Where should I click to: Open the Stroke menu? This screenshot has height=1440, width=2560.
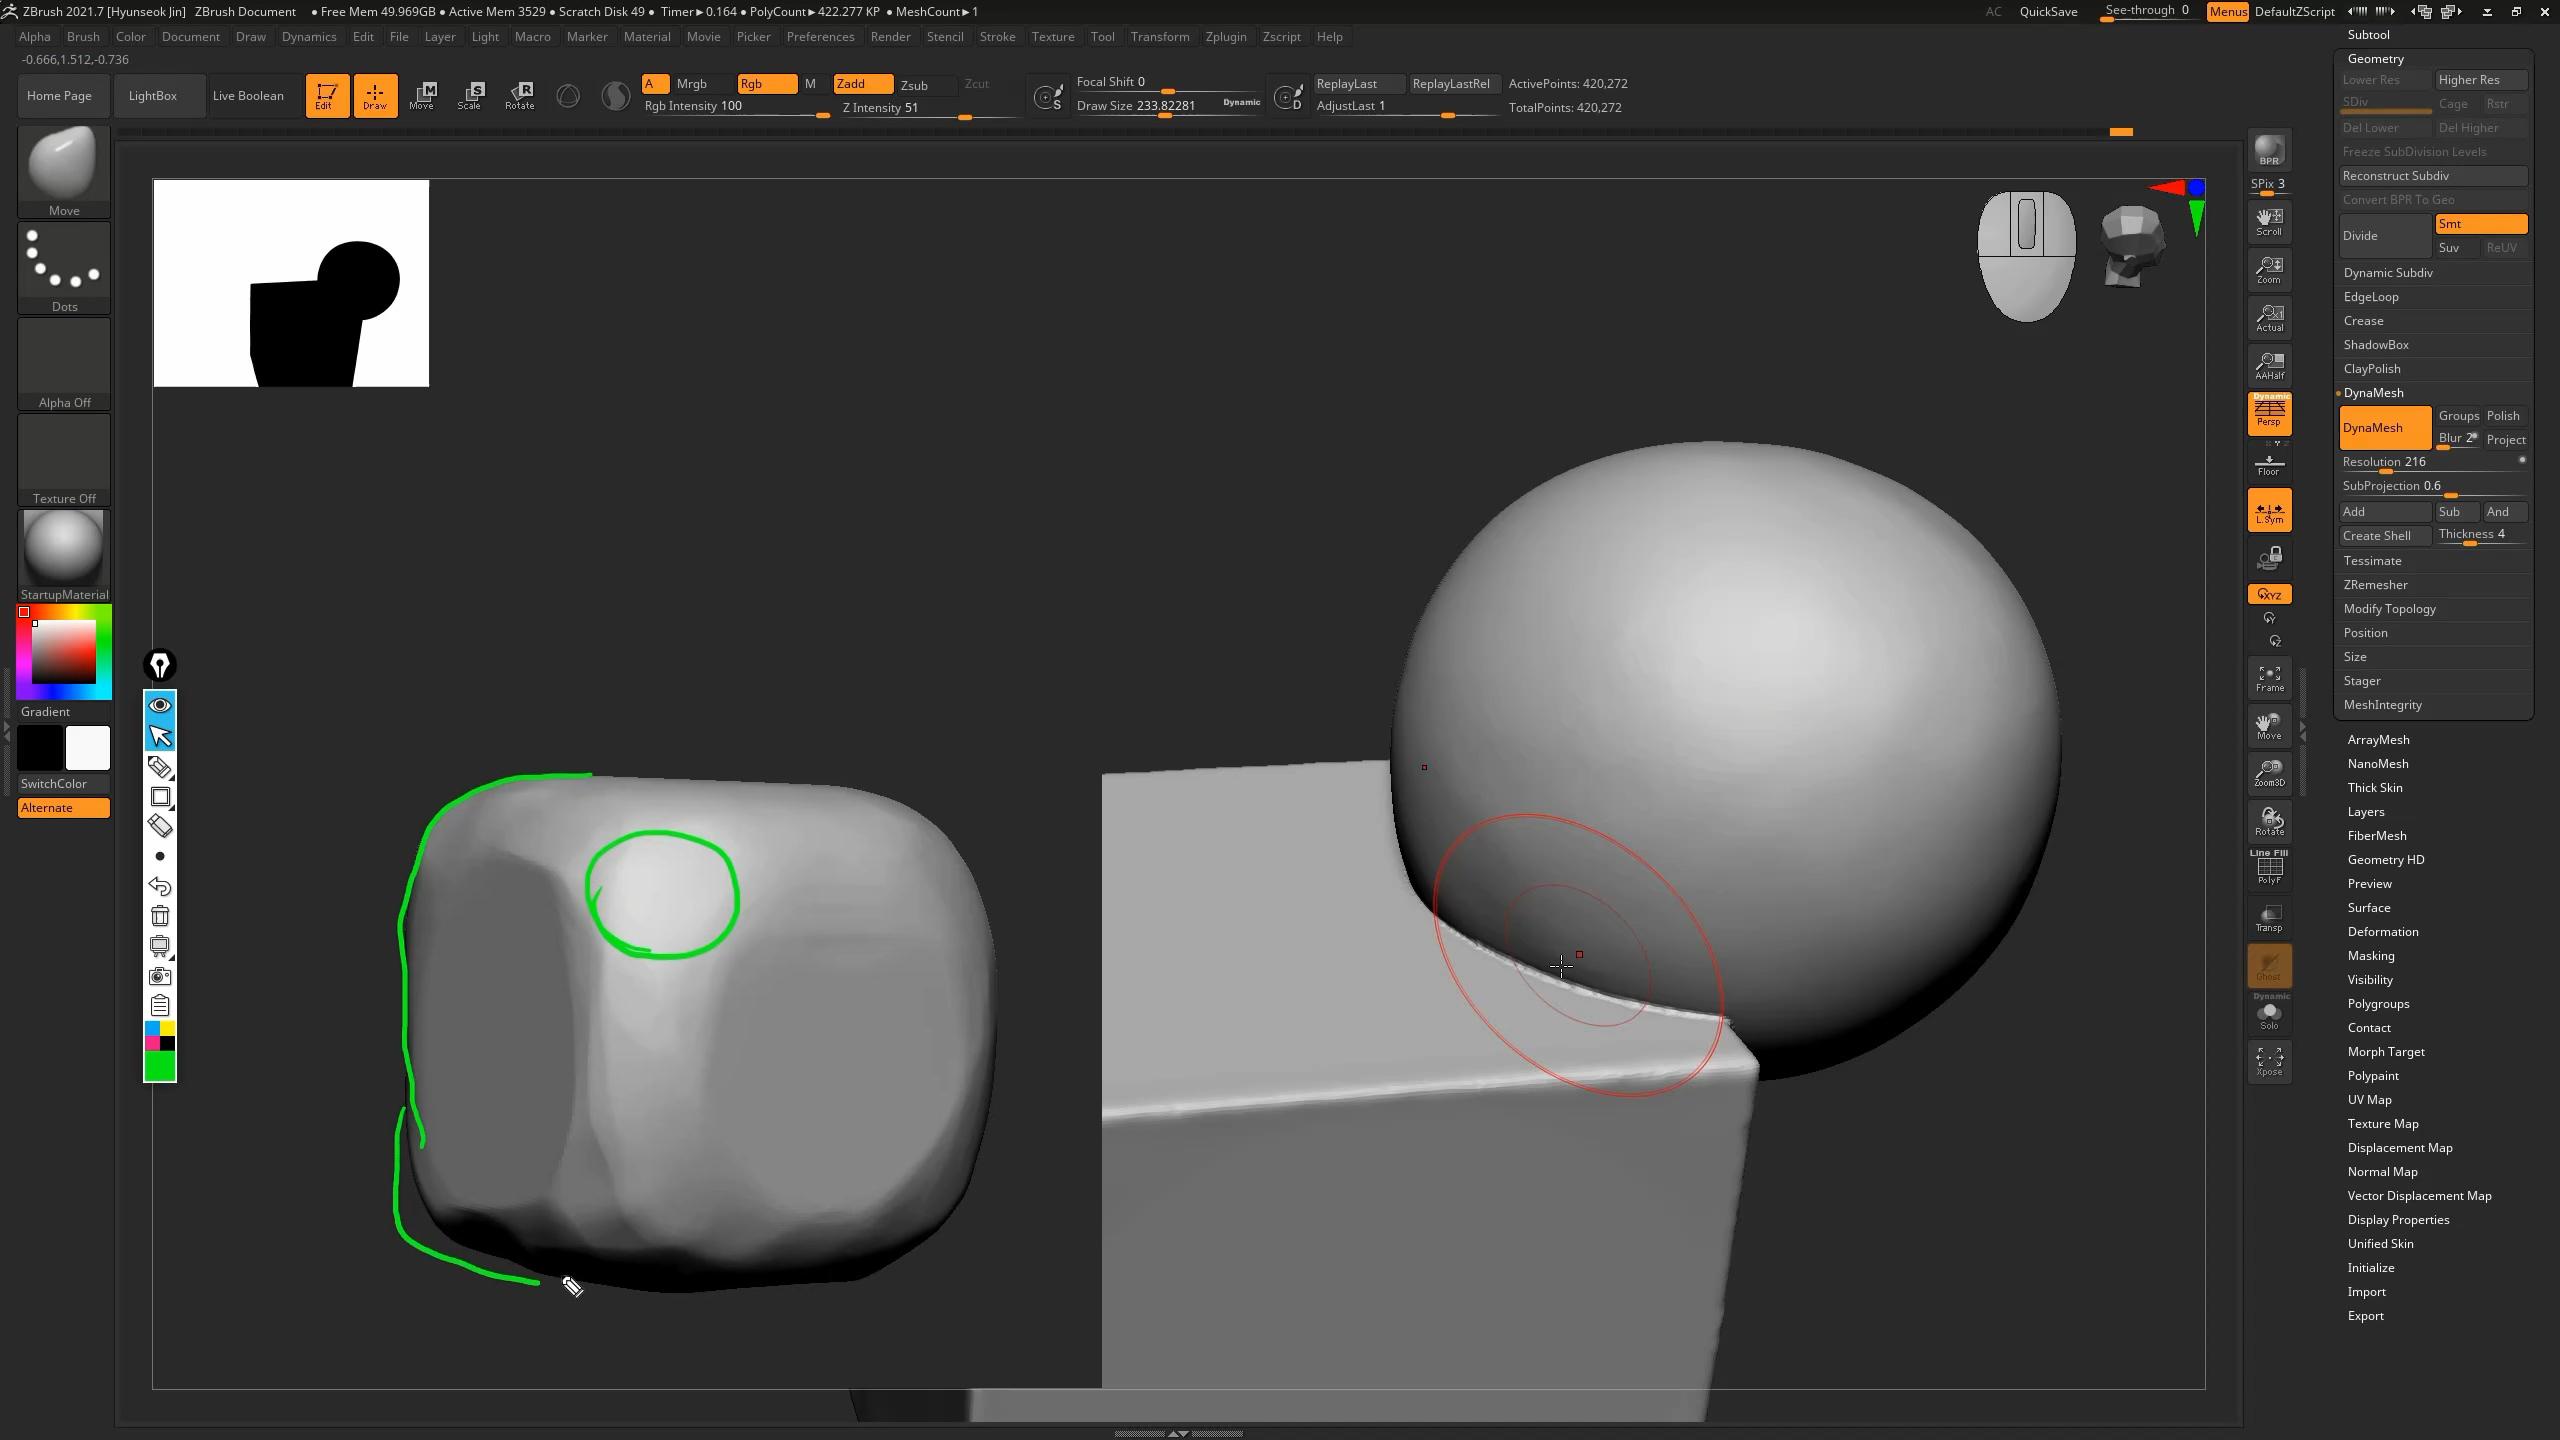996,37
